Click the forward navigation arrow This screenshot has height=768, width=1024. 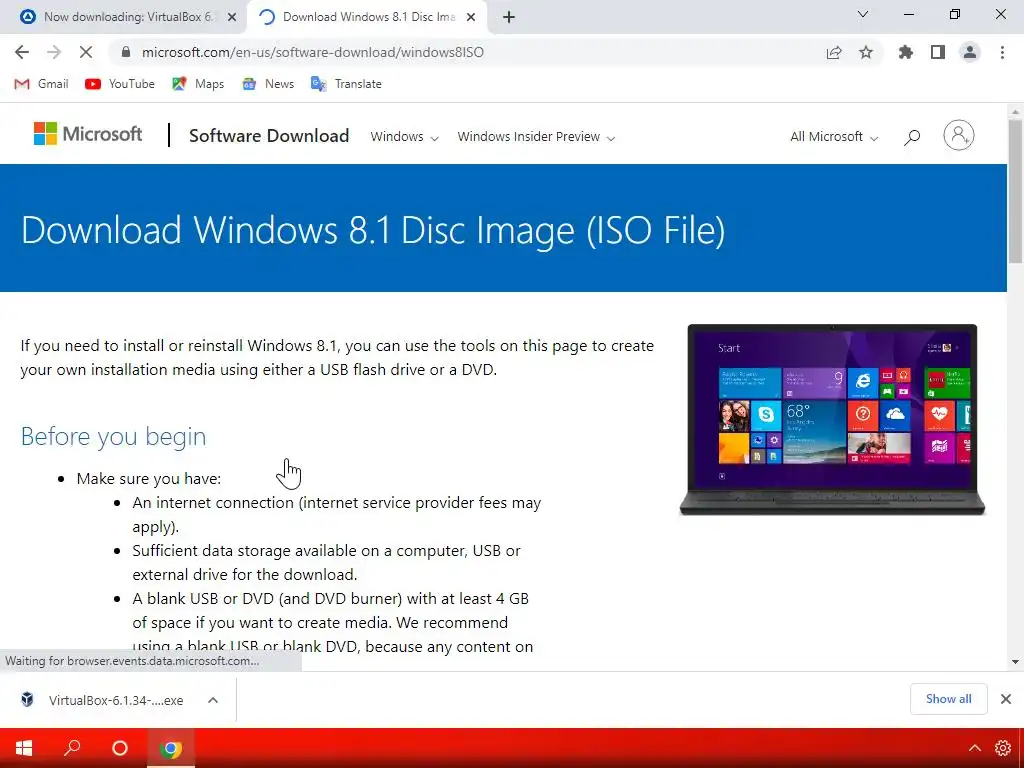[54, 52]
